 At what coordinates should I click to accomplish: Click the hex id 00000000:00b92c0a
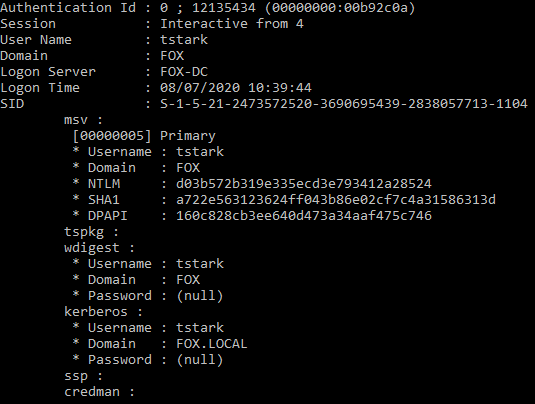tap(340, 8)
